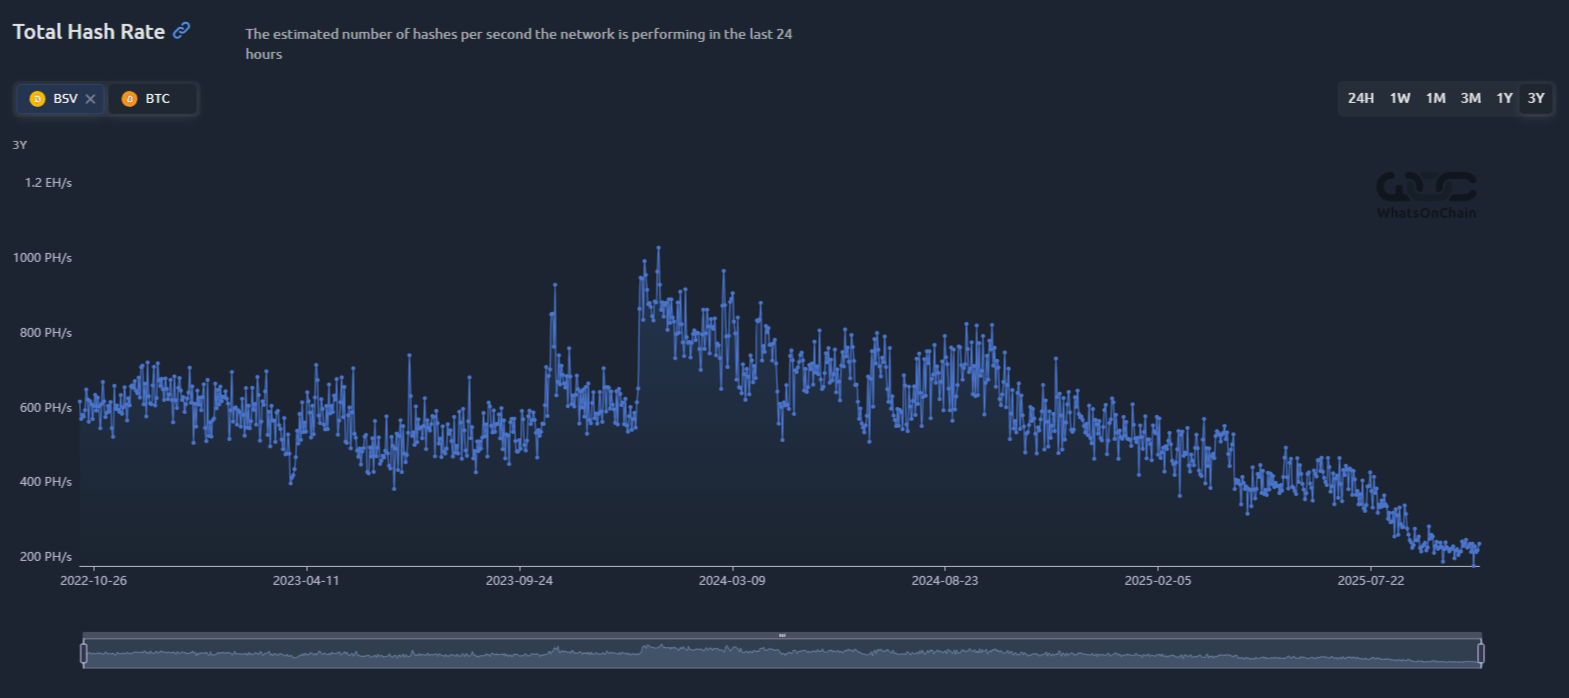Click the 600 PH/s axis label
This screenshot has height=698, width=1569.
pyautogui.click(x=46, y=408)
